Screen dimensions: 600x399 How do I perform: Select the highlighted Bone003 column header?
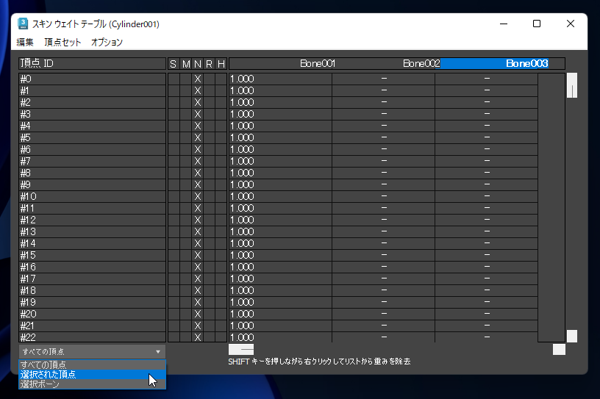click(x=494, y=64)
